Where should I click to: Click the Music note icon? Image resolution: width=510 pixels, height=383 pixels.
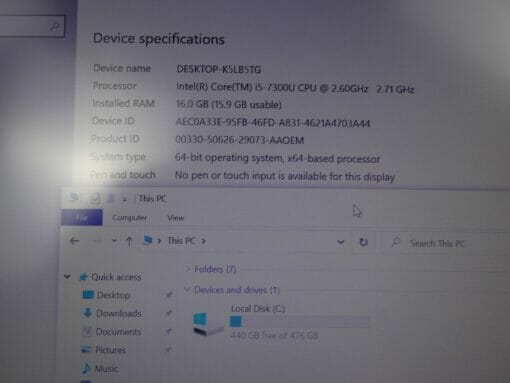[86, 368]
